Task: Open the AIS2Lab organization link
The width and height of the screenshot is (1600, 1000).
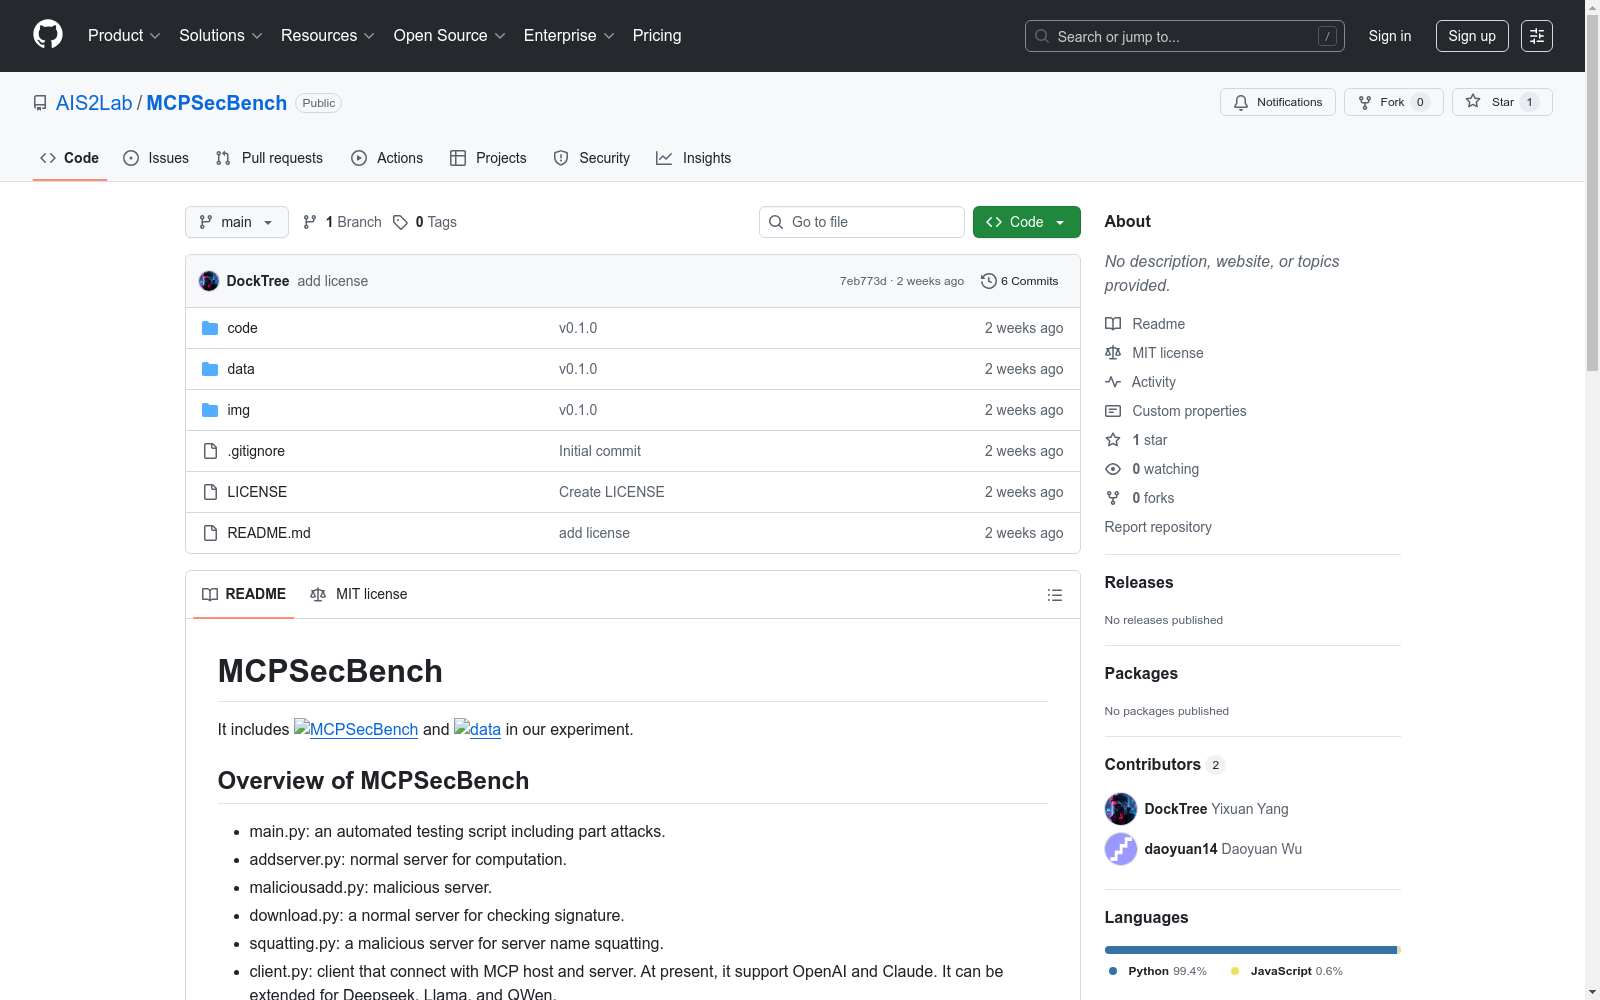Action: (x=94, y=103)
